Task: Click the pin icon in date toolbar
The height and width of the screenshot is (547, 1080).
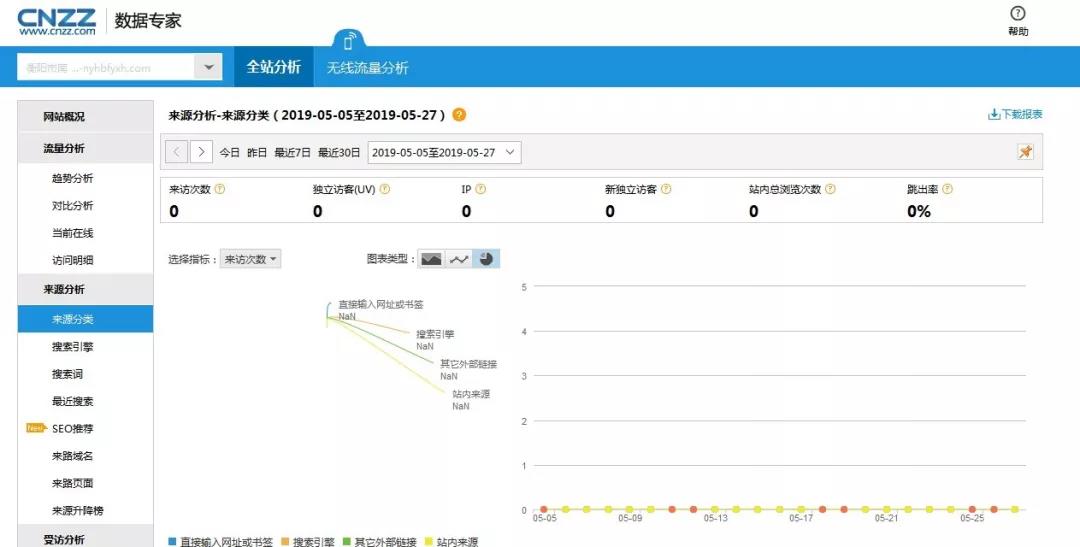Action: coord(1025,152)
